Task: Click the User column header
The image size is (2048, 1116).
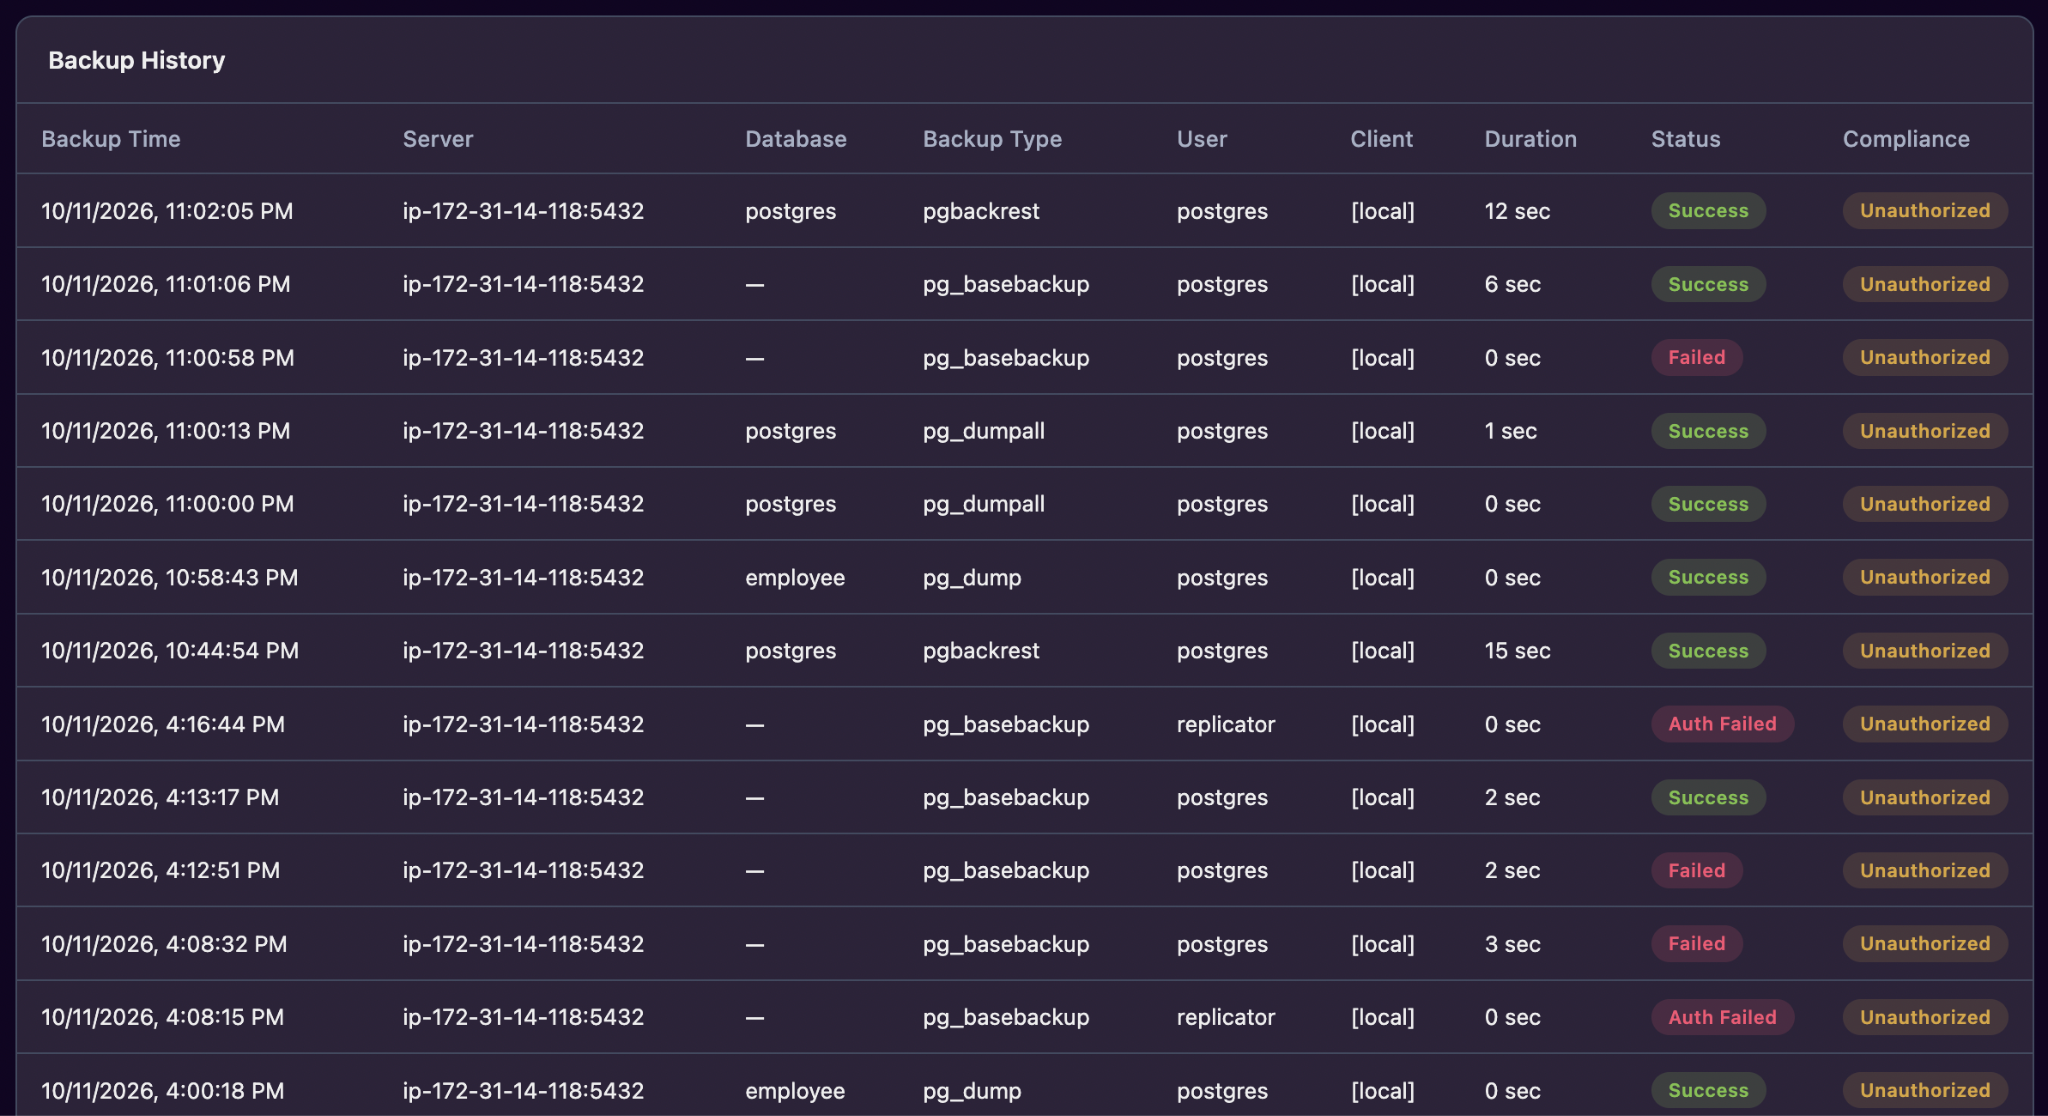Action: [1202, 139]
